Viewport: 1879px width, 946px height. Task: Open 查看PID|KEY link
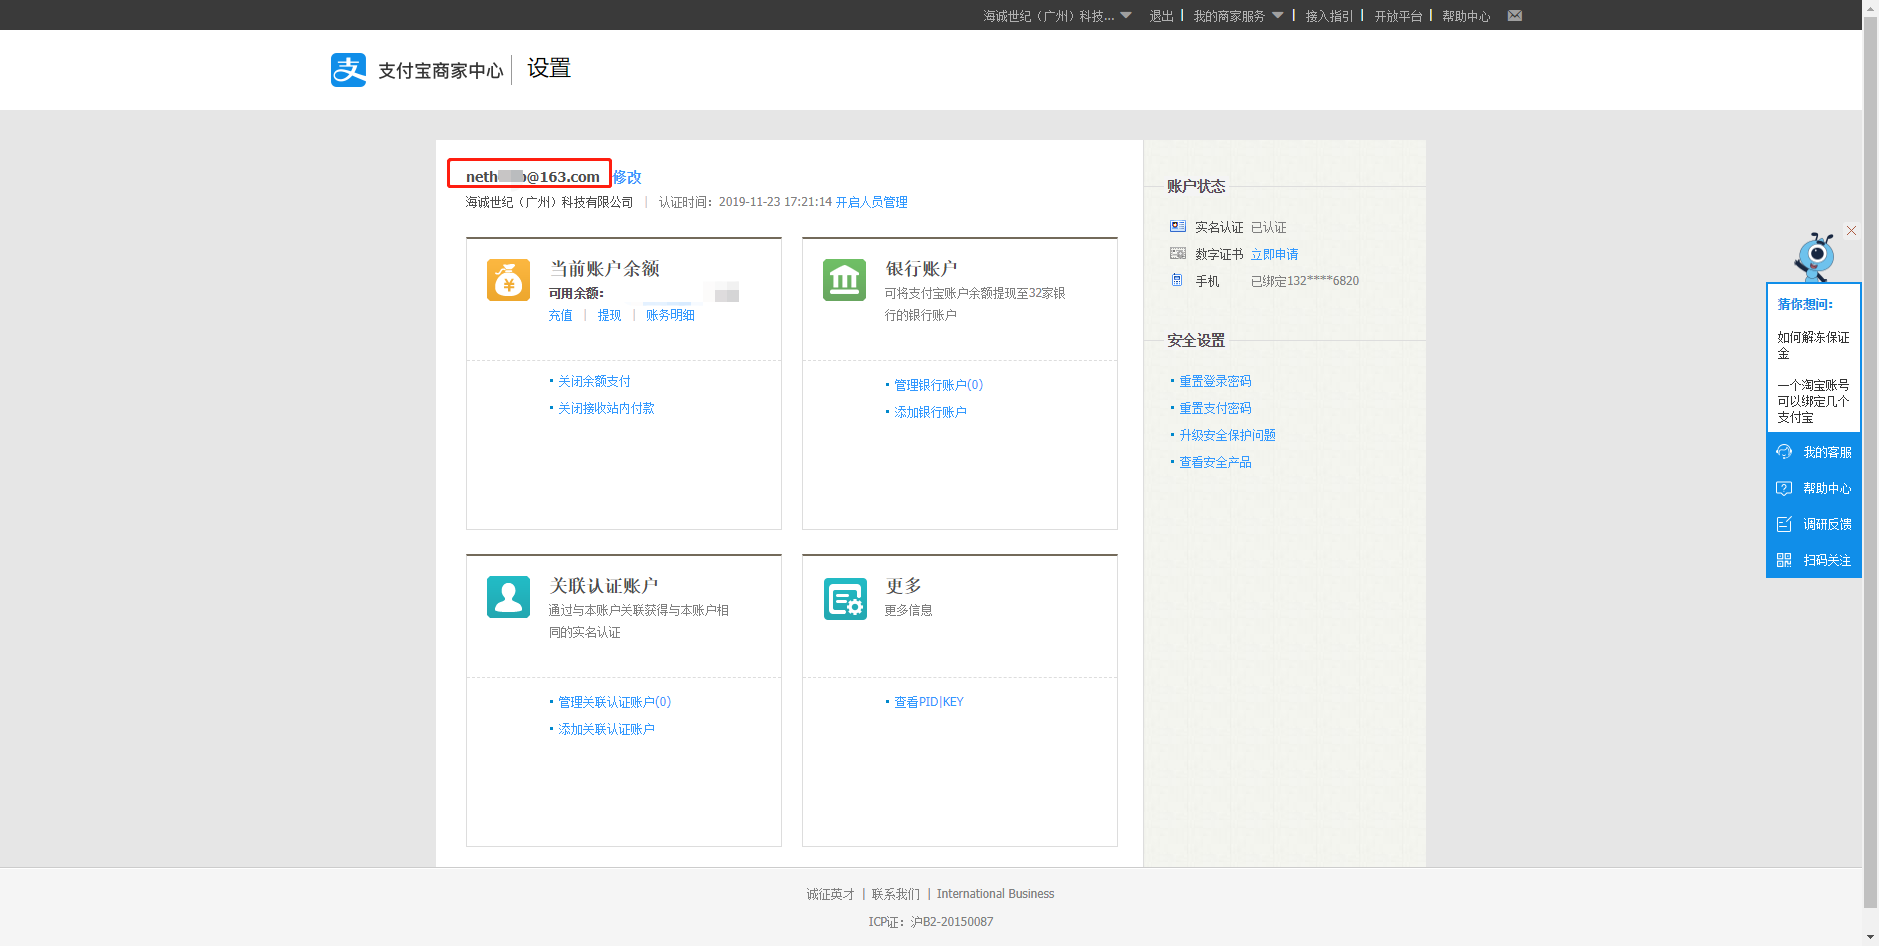pyautogui.click(x=928, y=702)
